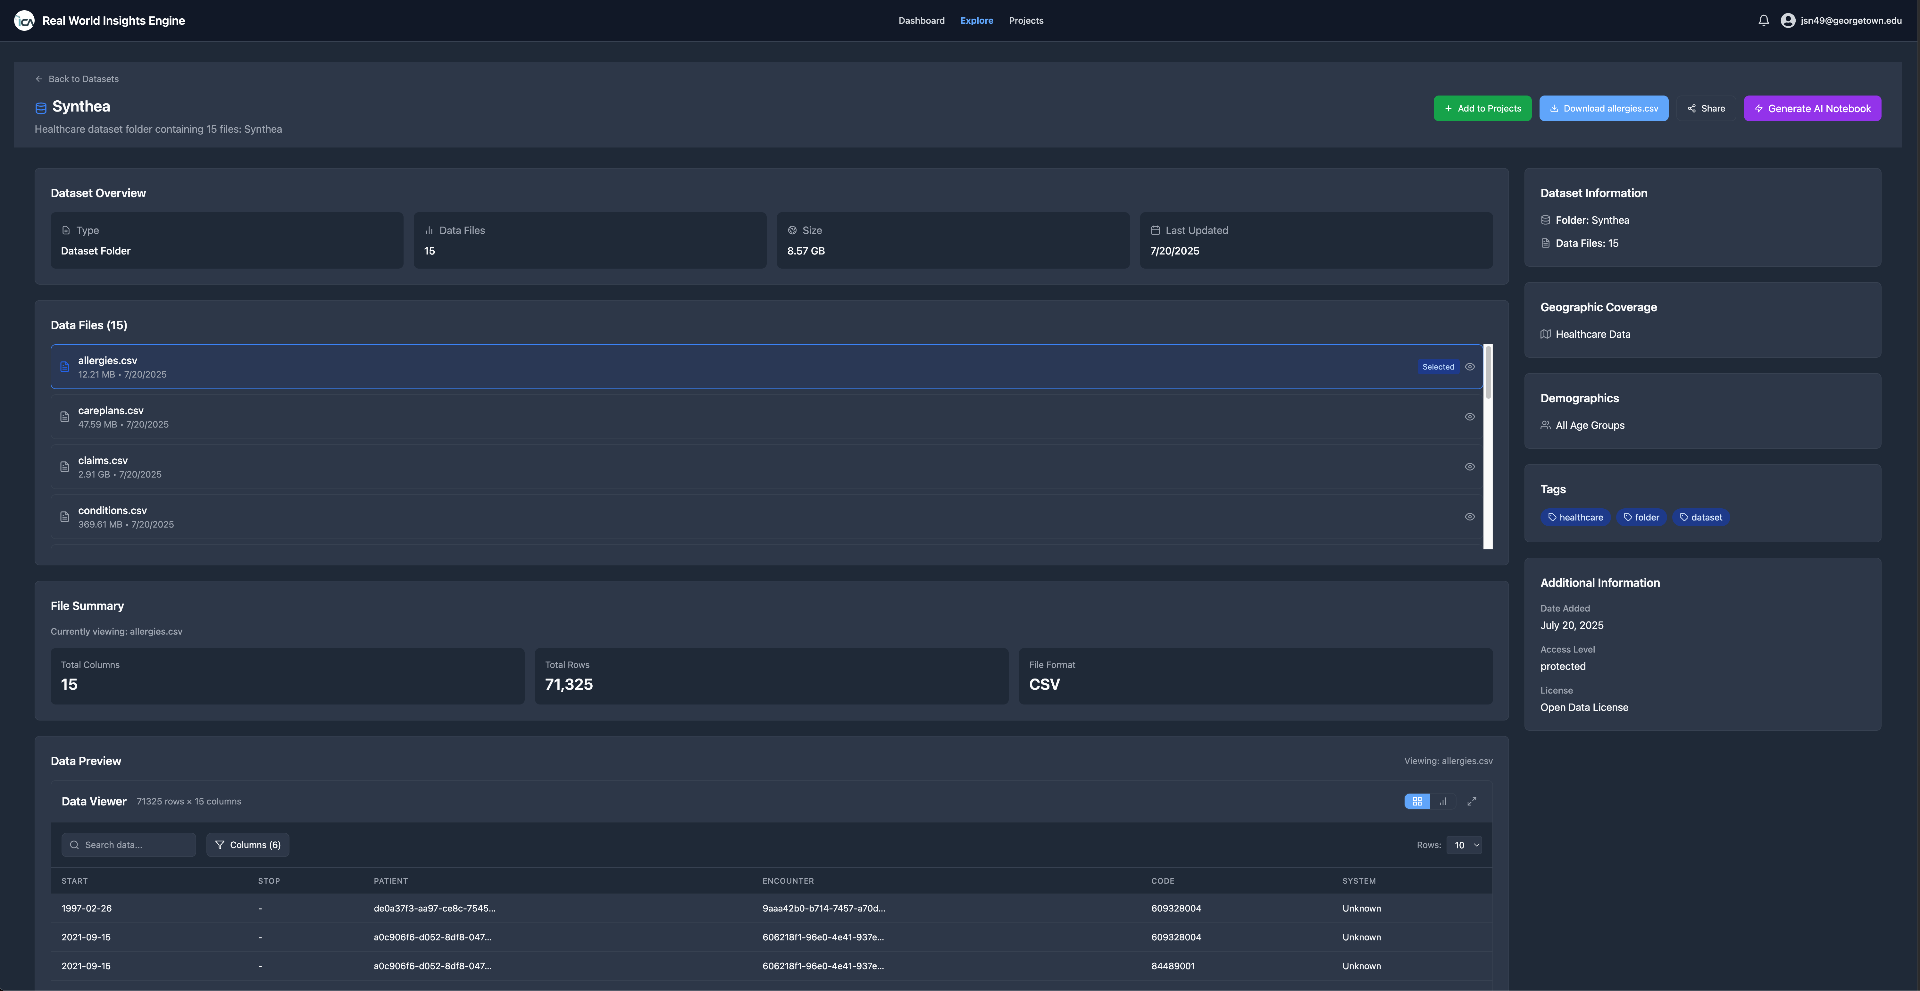
Task: Go to the Projects tab
Action: [x=1026, y=21]
